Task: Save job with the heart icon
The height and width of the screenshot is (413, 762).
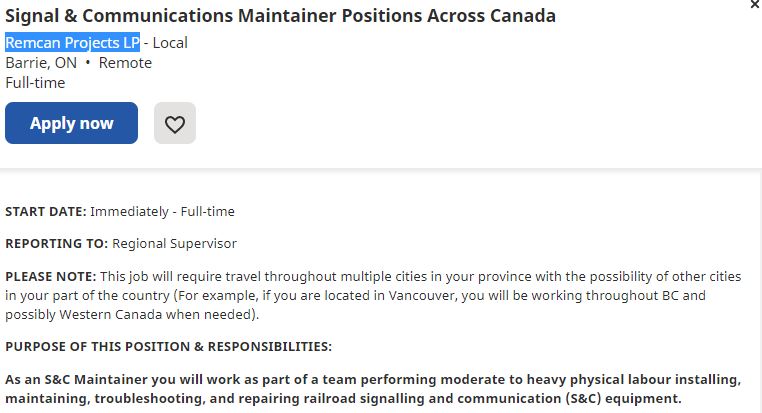Action: (x=175, y=124)
